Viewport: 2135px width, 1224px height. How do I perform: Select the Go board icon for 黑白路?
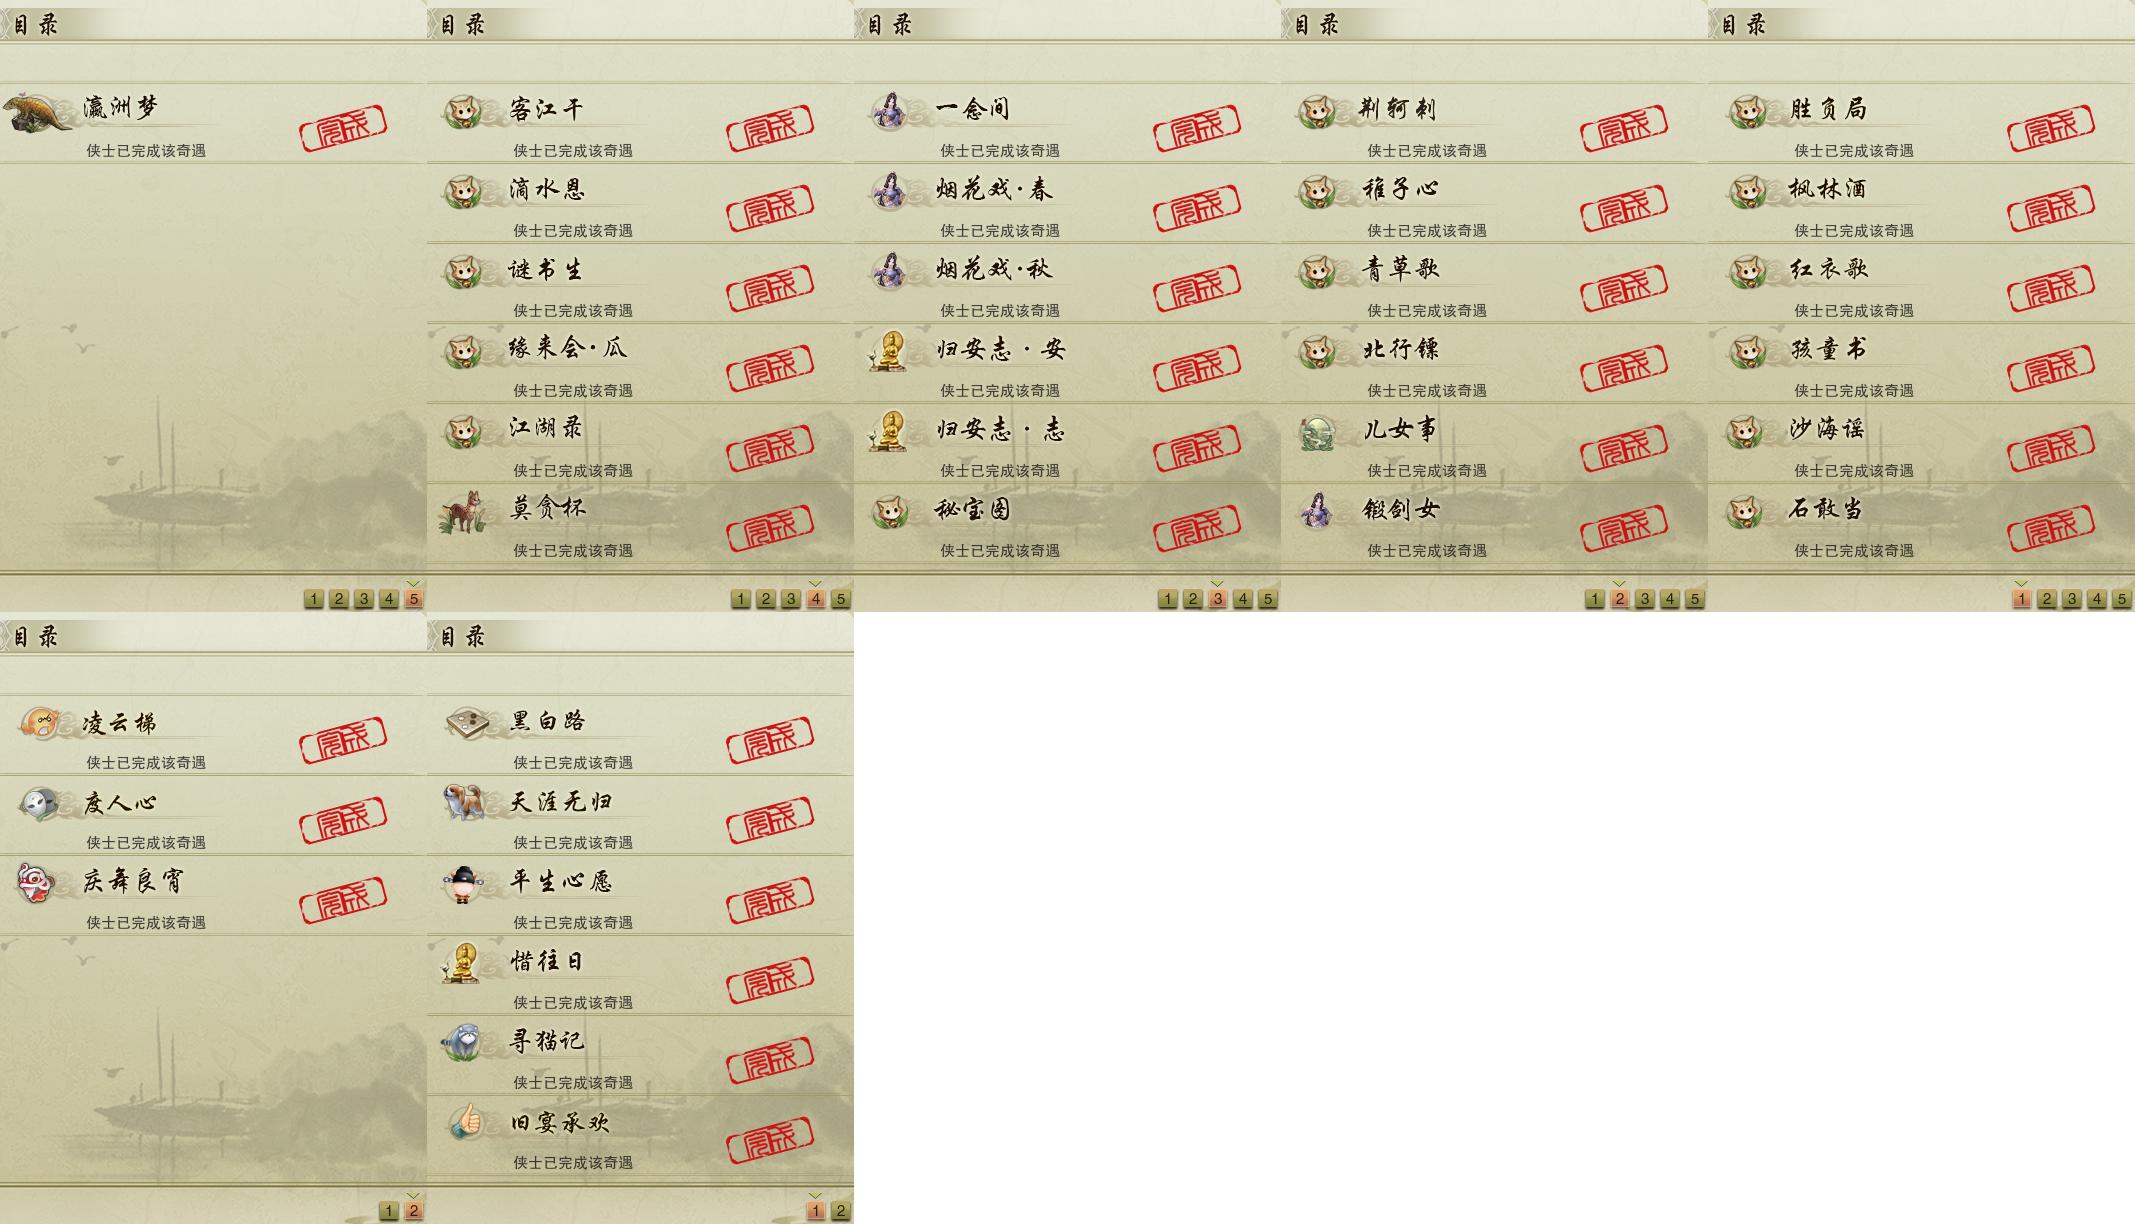[x=465, y=722]
